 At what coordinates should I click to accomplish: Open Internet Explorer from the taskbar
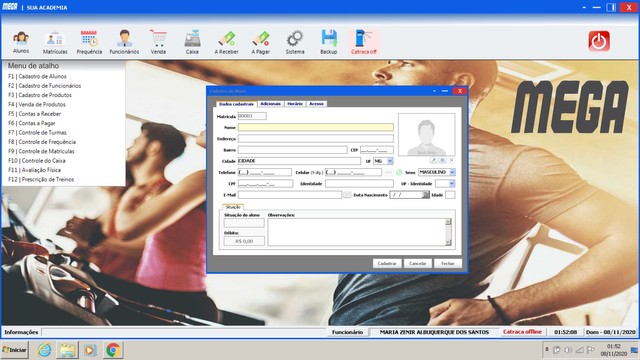[44, 350]
